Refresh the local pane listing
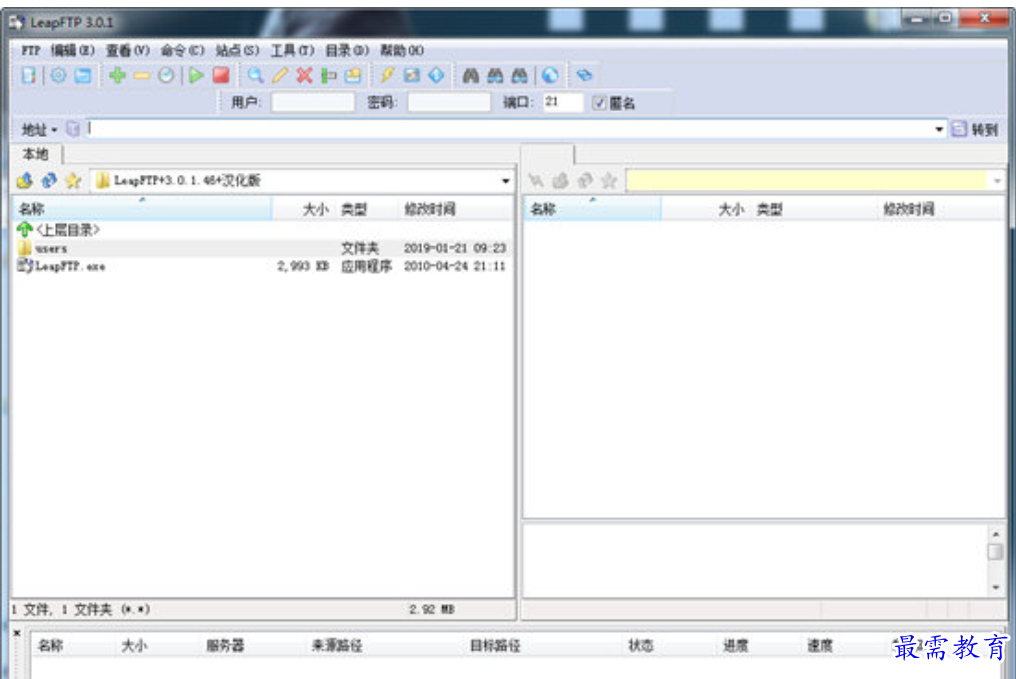The image size is (1016, 679). click(x=49, y=180)
